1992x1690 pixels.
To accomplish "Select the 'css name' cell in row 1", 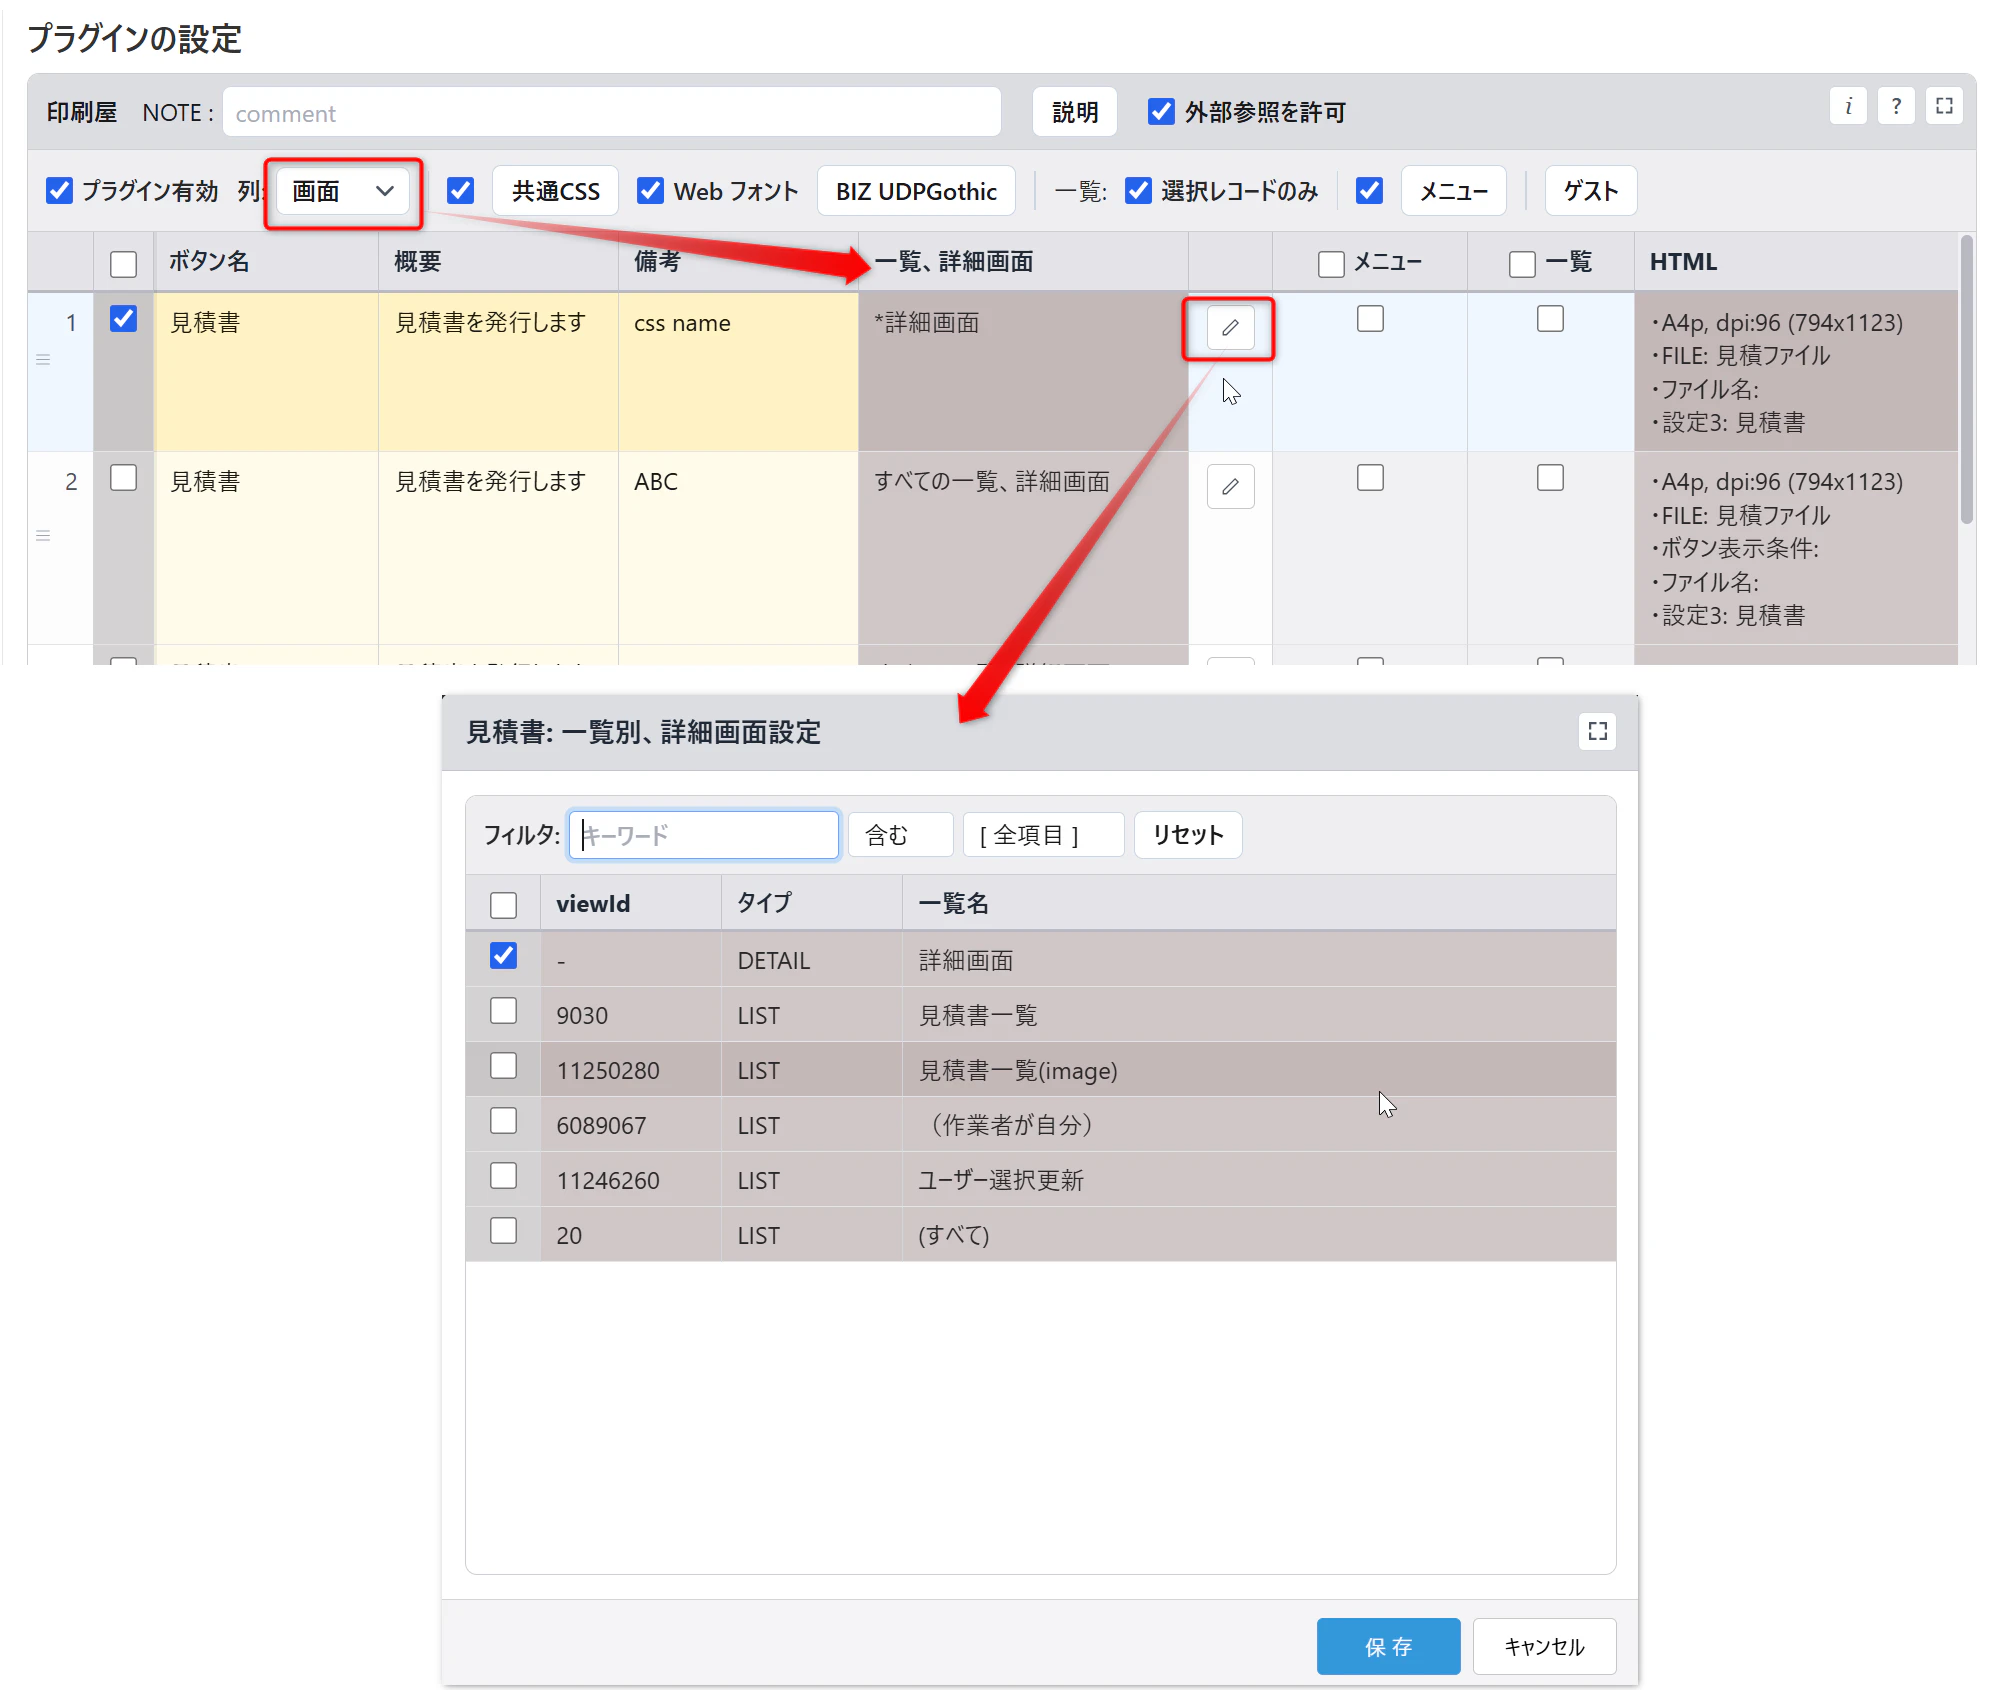I will click(738, 371).
